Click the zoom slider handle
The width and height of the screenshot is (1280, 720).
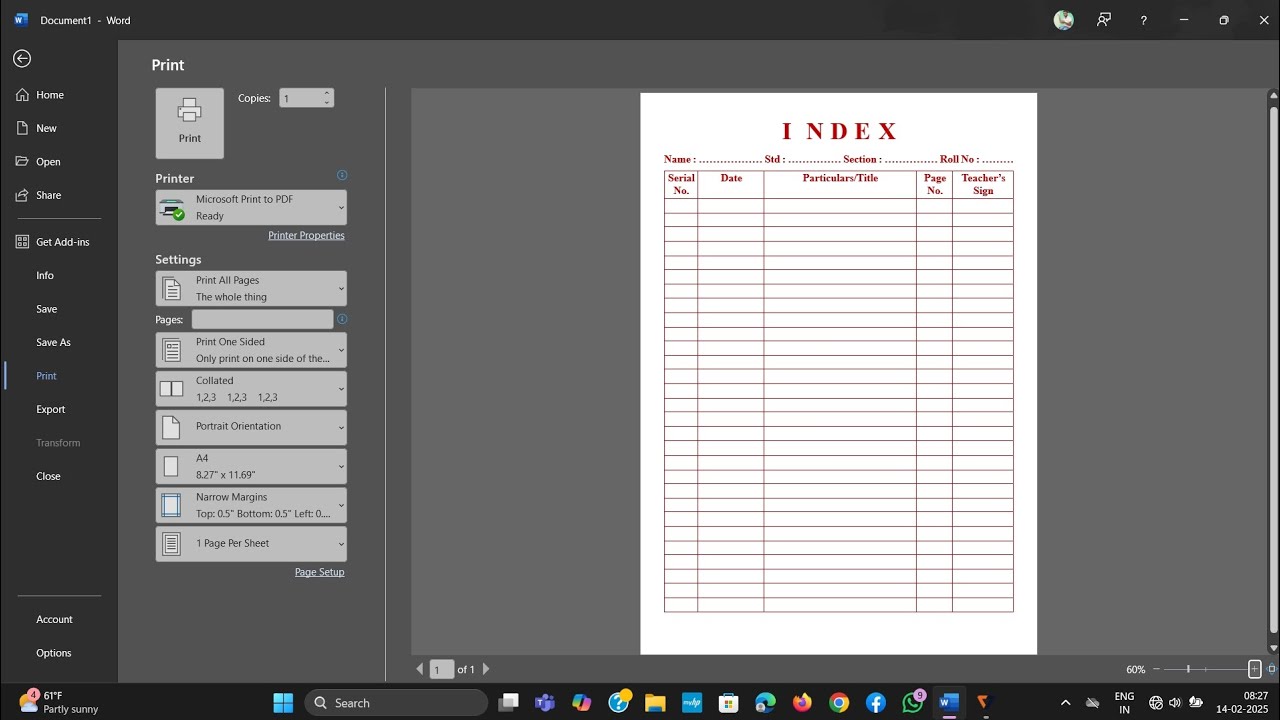click(1188, 669)
